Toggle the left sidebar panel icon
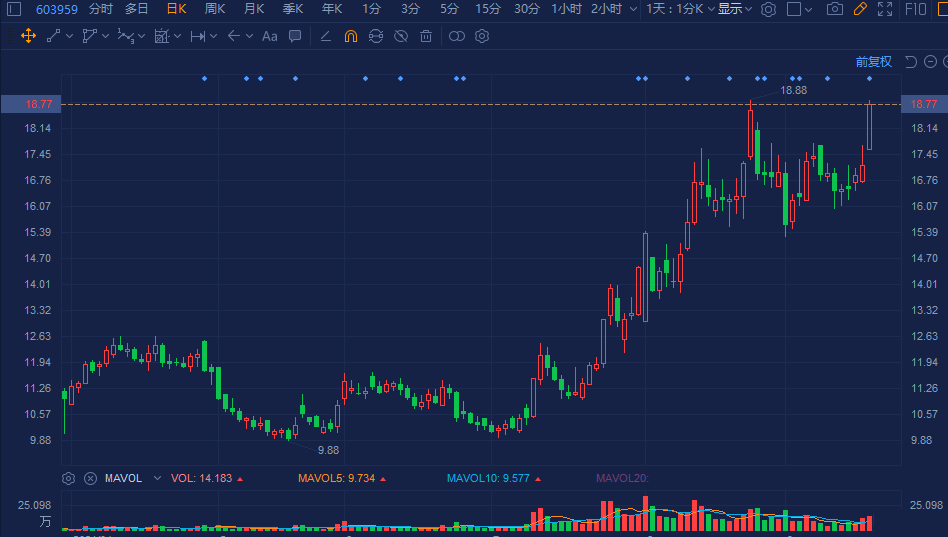 14,9
